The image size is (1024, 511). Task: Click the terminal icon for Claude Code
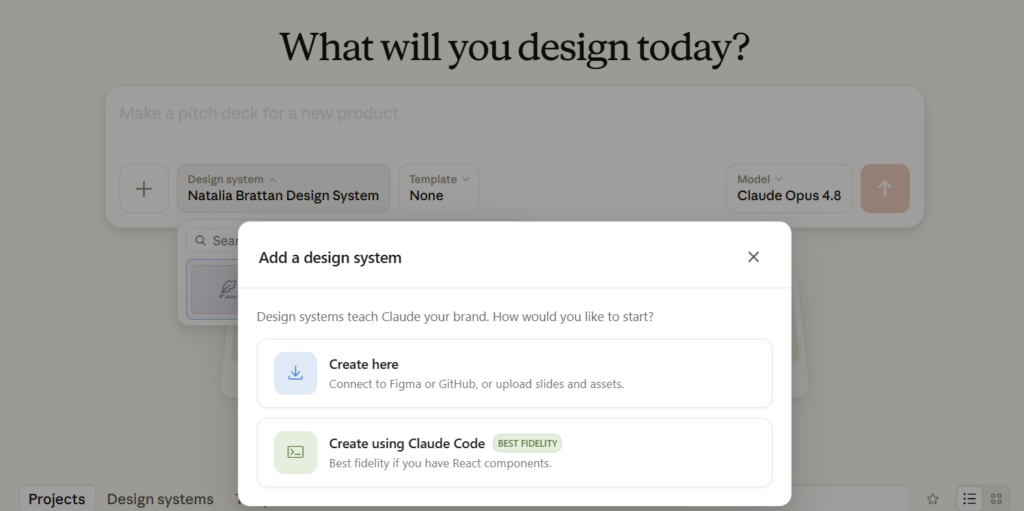click(x=295, y=452)
